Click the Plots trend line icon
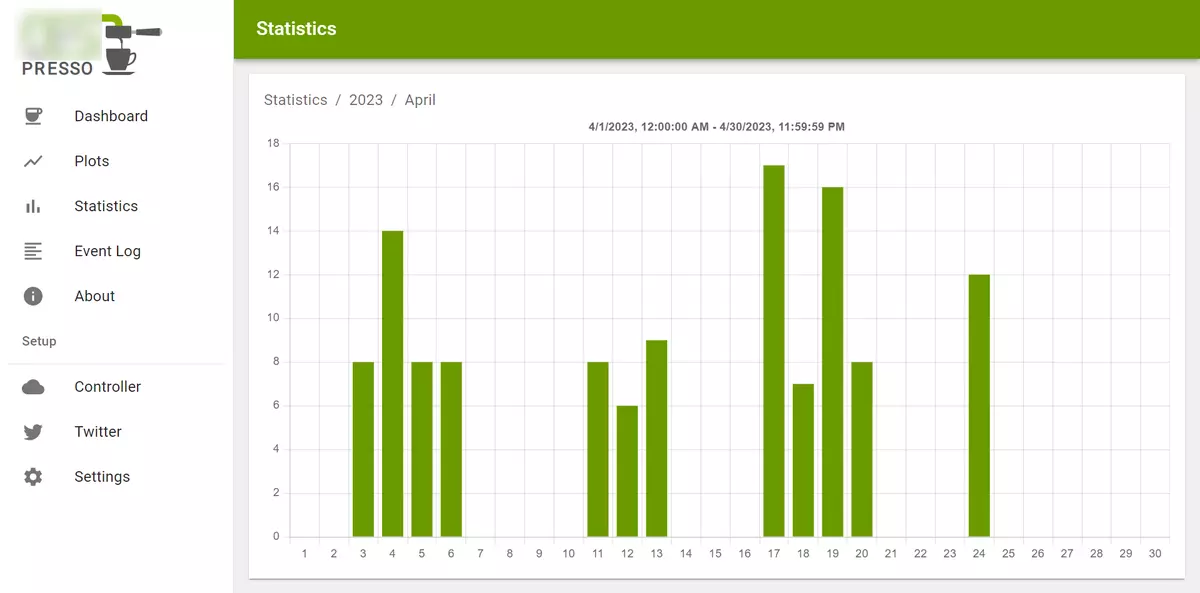 click(33, 161)
